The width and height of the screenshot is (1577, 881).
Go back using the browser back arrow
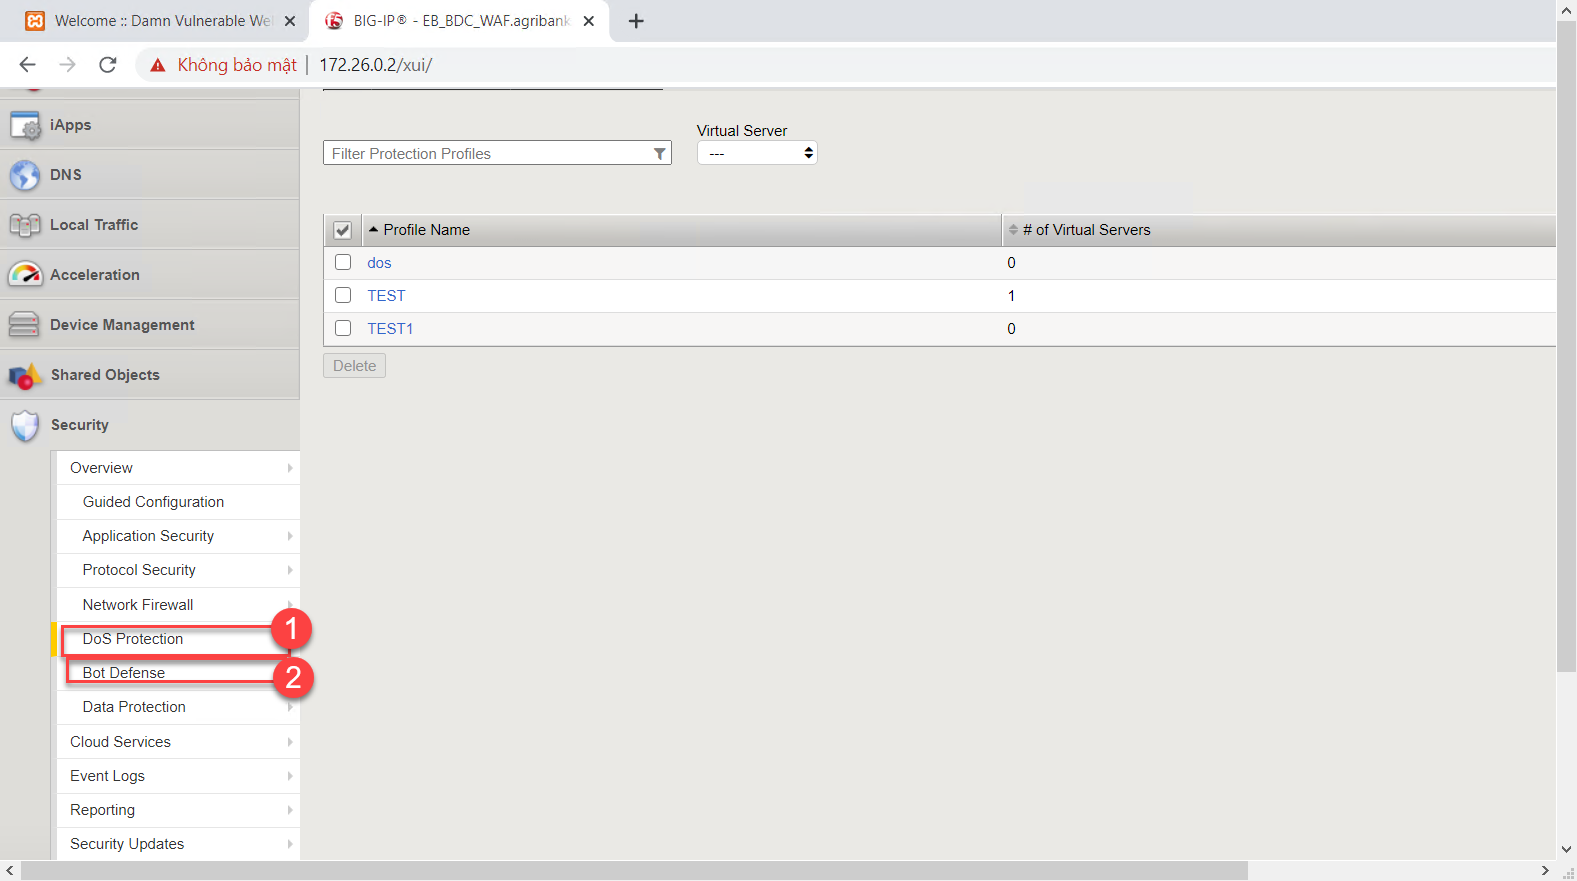coord(27,65)
